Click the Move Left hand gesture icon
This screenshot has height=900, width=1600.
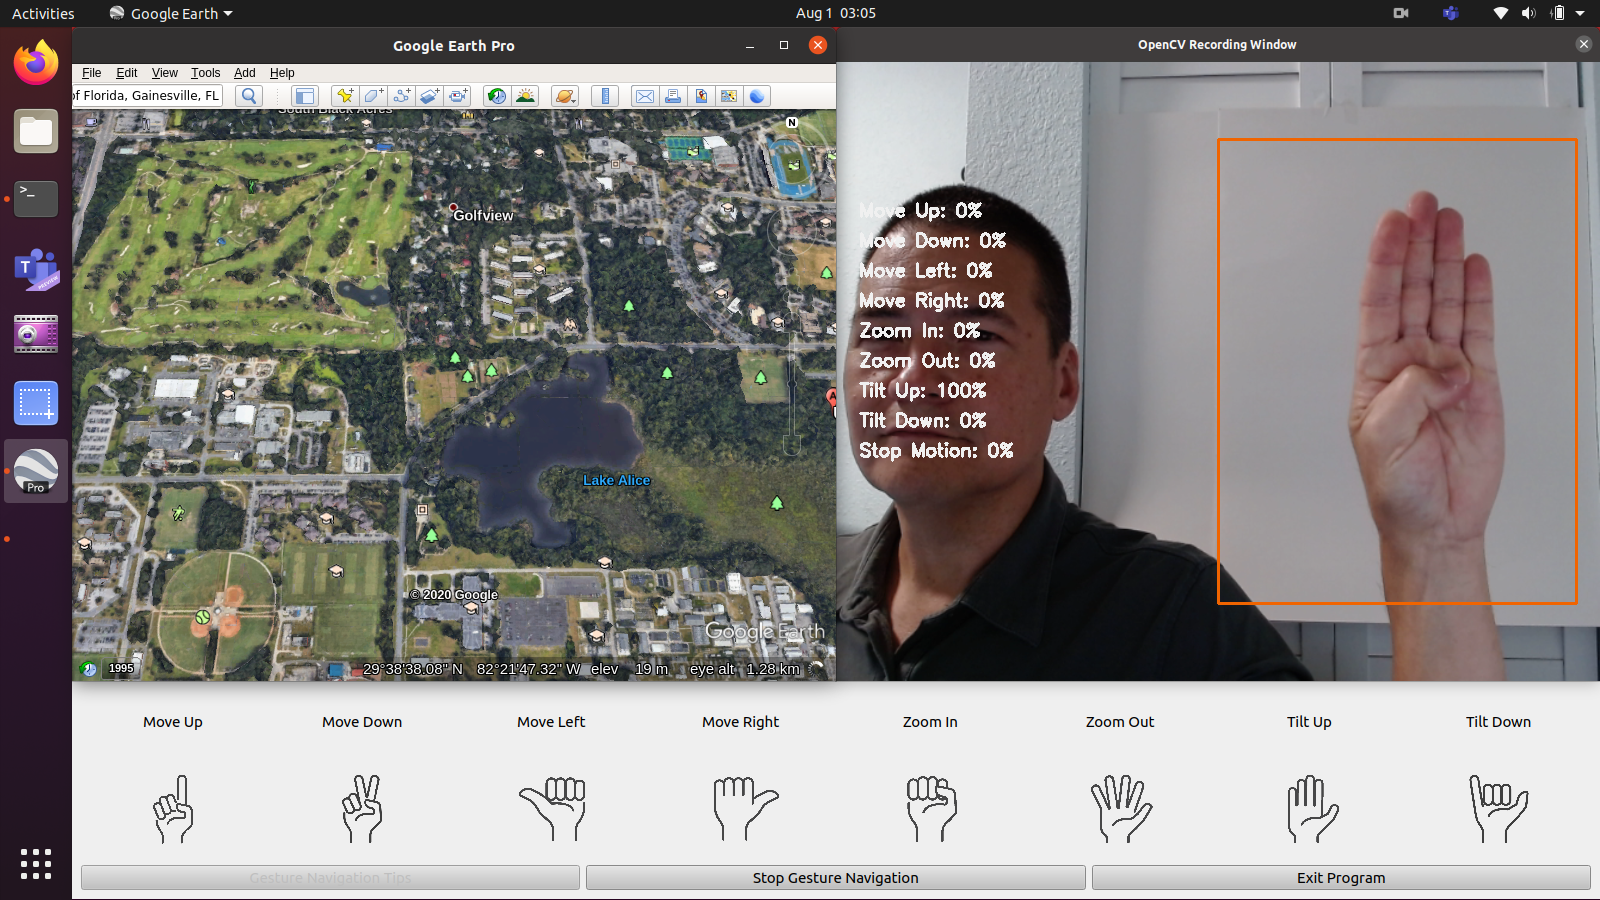click(552, 808)
